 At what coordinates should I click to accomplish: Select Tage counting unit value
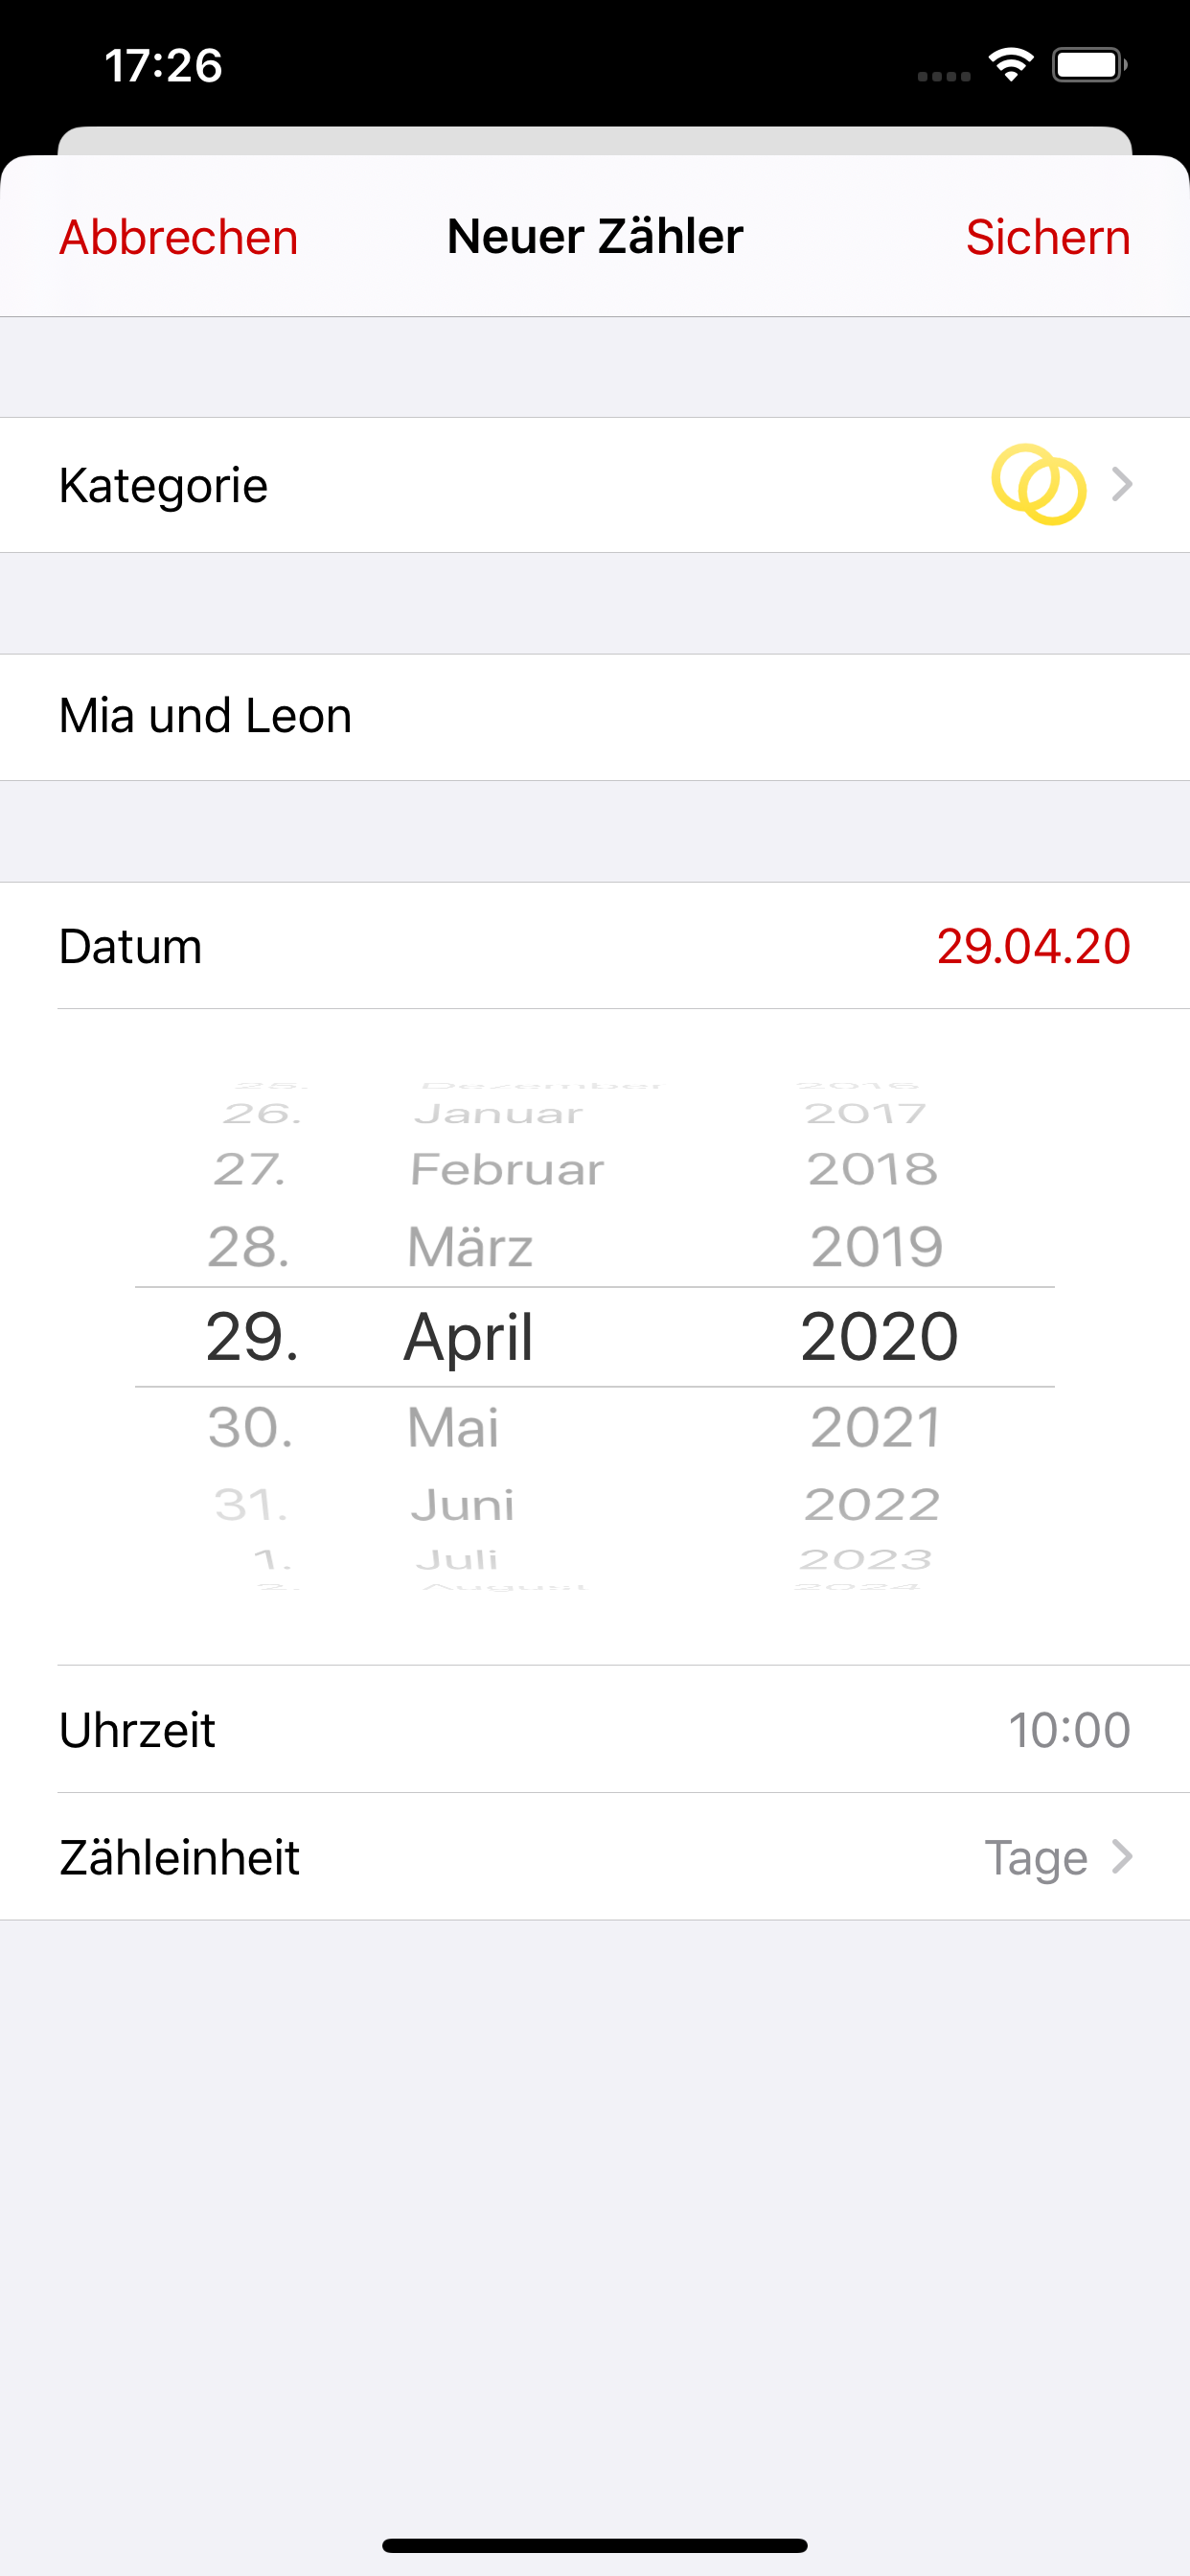[1036, 1858]
